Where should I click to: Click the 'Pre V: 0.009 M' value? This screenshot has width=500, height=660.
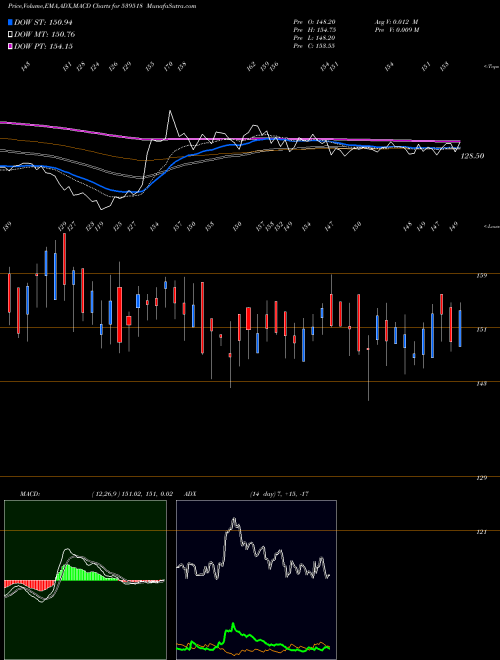[x=396, y=30]
